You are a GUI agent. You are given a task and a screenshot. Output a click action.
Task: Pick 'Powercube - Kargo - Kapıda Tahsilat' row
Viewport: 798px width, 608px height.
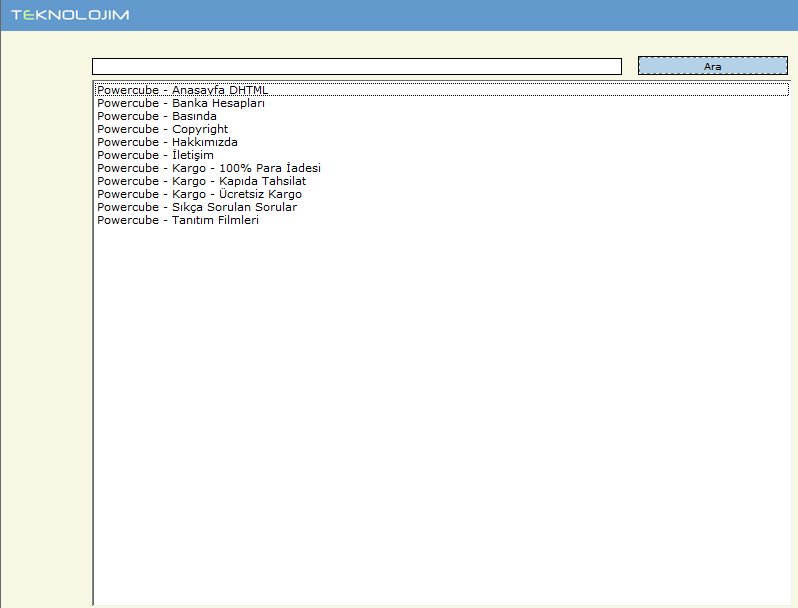(442, 181)
